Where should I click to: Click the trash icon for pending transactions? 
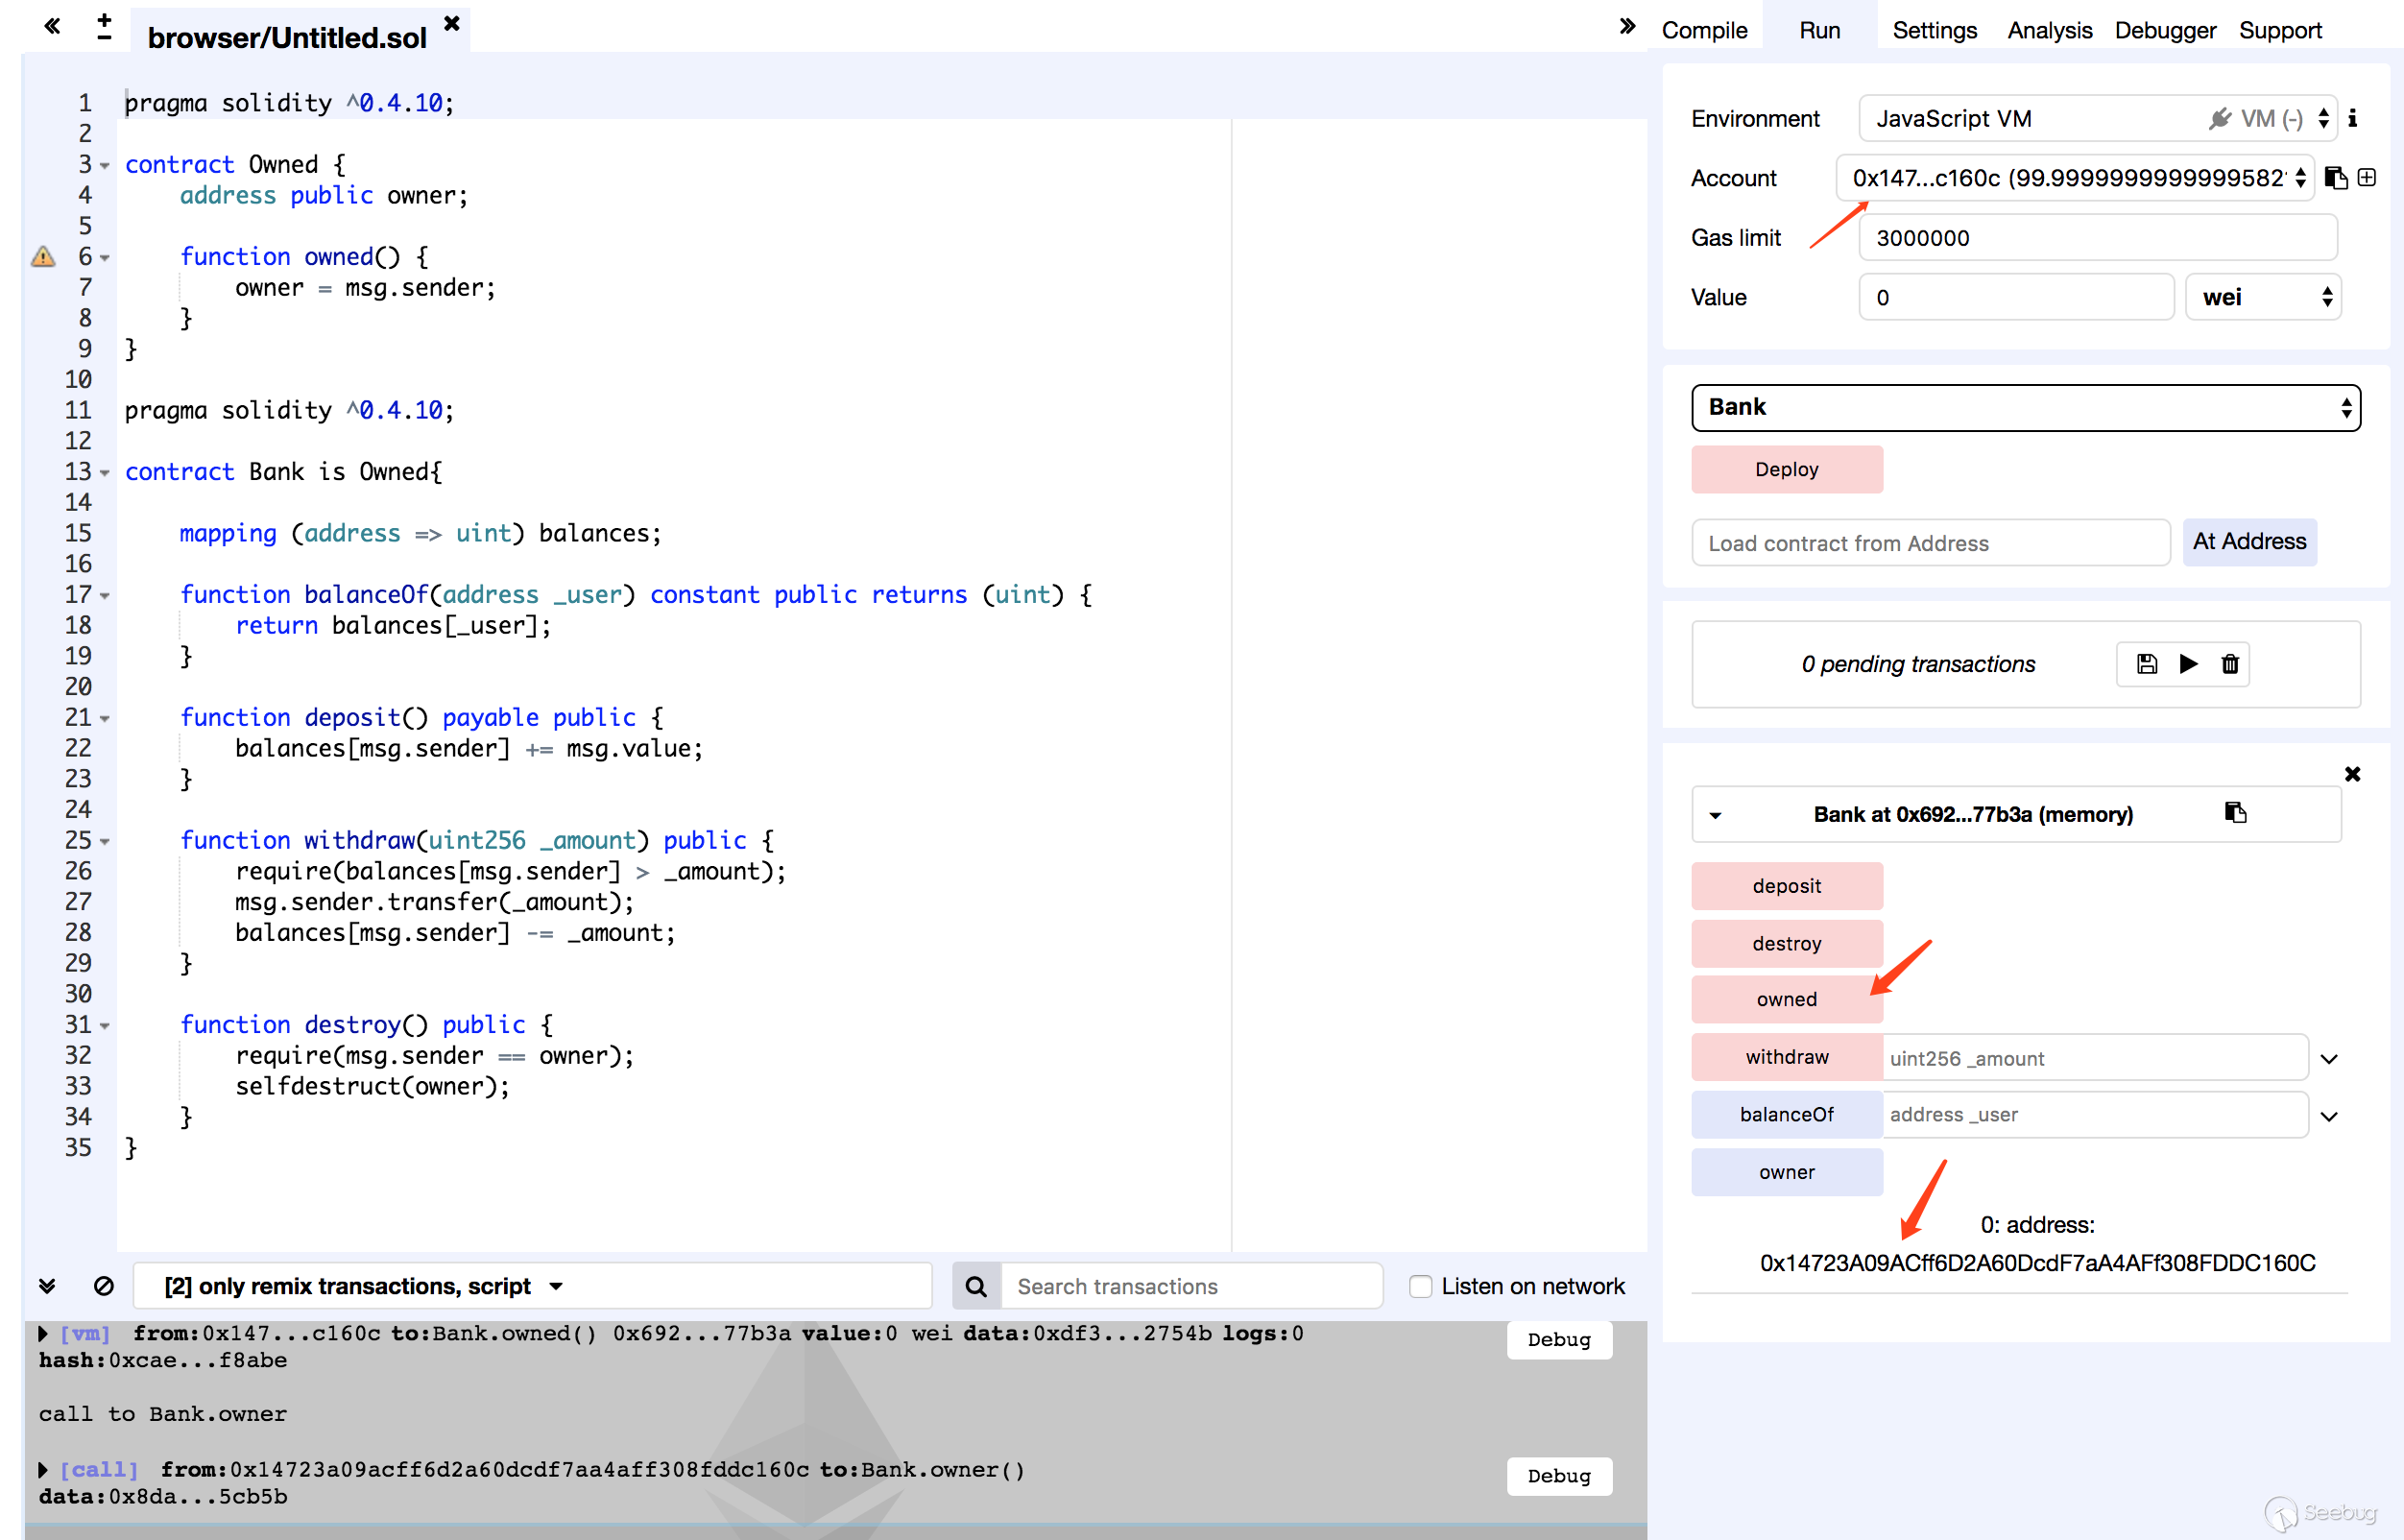2230,664
